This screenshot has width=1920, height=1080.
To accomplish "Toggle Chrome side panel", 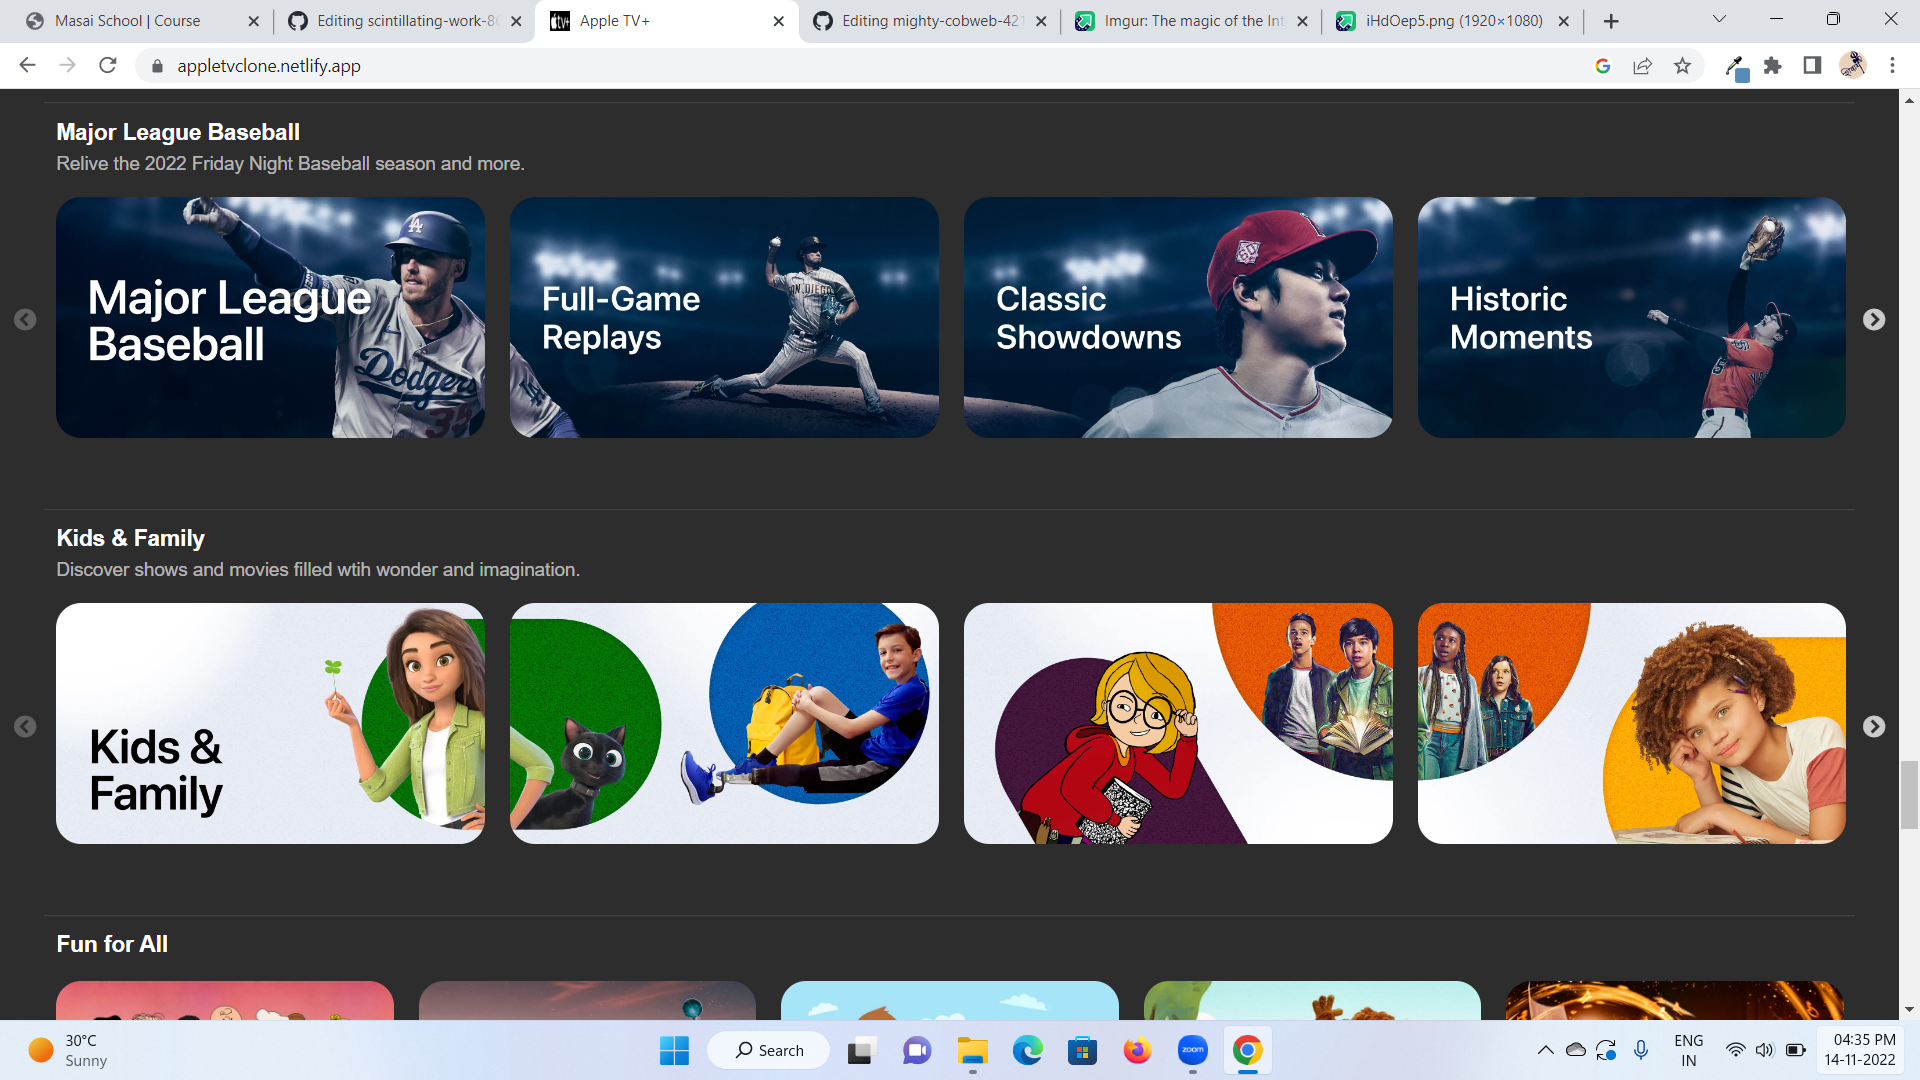I will pyautogui.click(x=1811, y=66).
